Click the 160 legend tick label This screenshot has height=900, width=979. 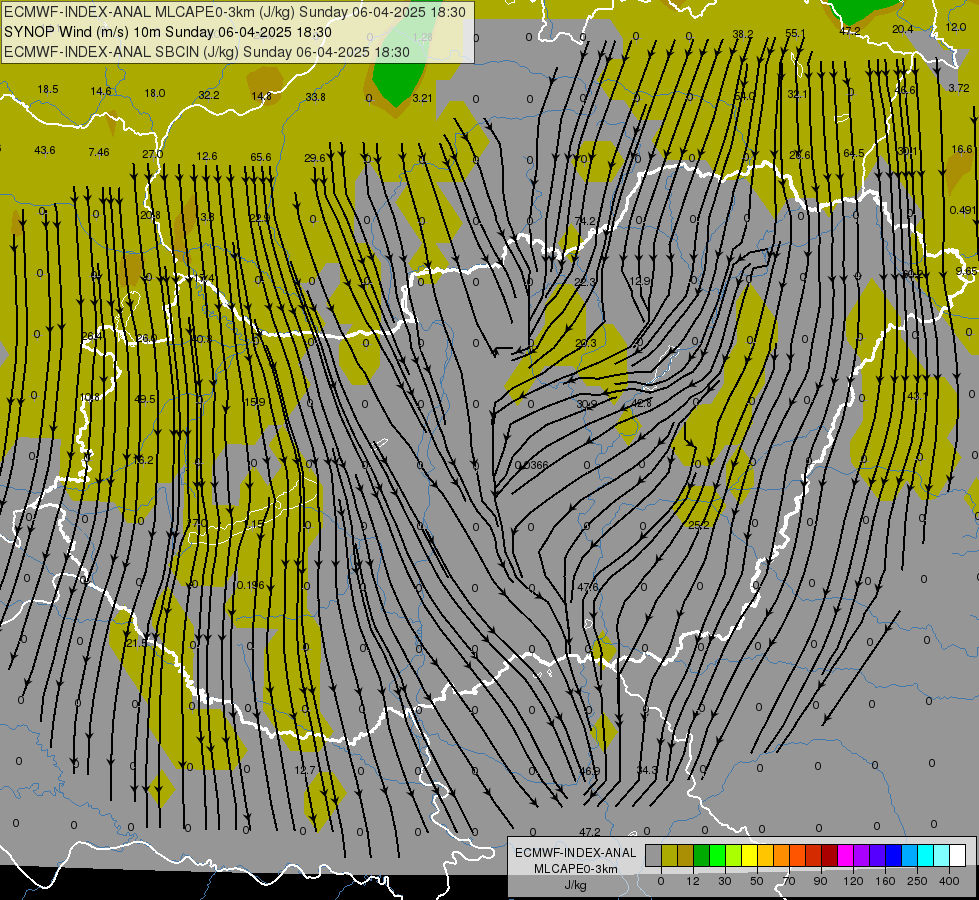tap(885, 881)
